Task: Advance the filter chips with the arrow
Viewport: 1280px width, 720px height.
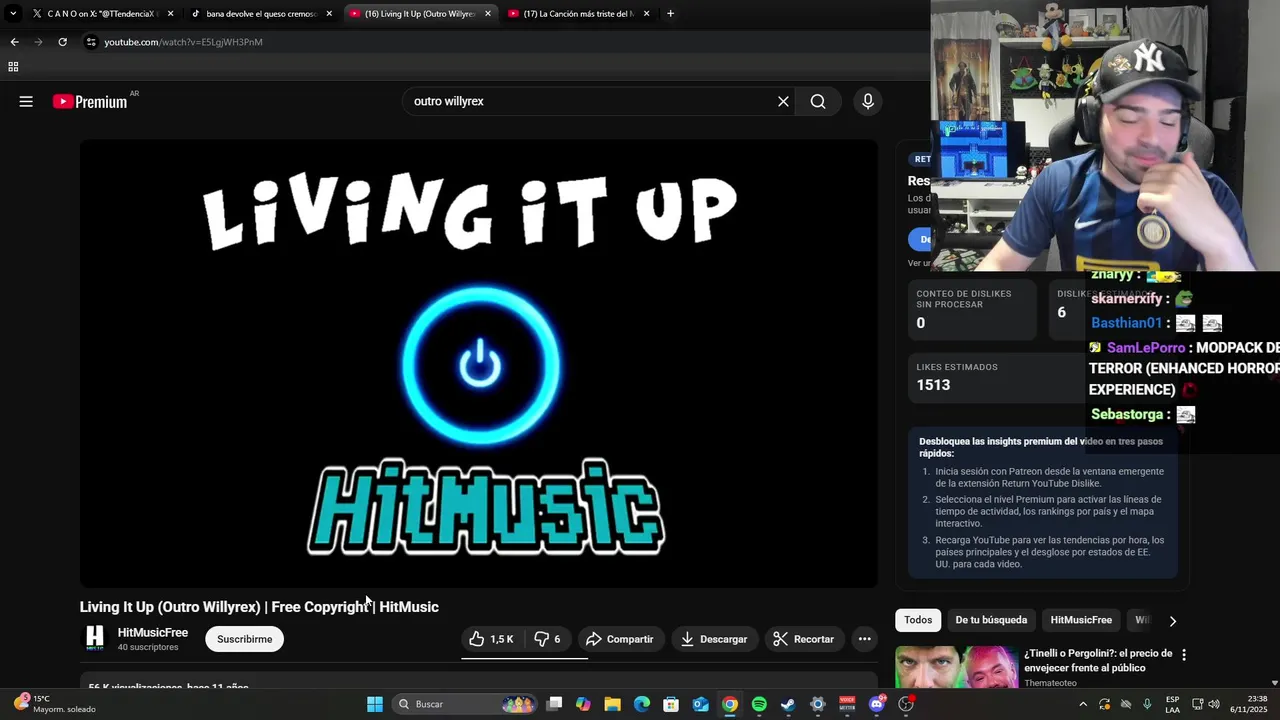Action: coord(1172,621)
